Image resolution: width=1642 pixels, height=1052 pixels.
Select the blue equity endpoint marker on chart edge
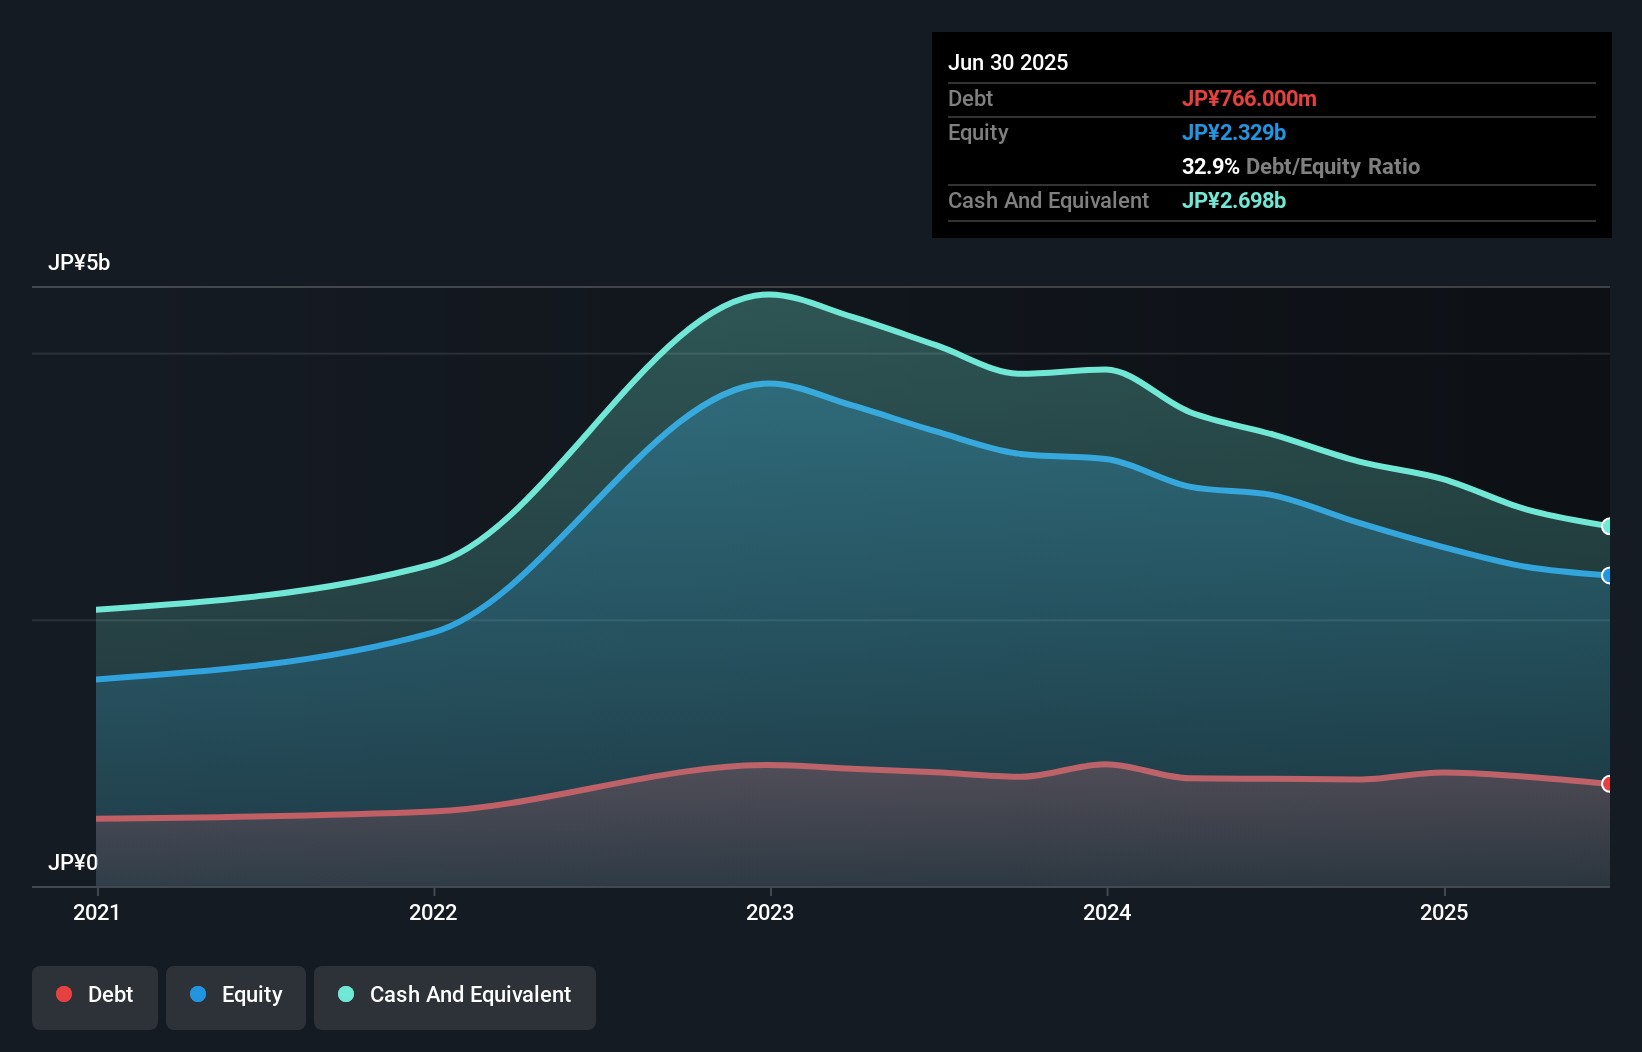click(x=1607, y=576)
